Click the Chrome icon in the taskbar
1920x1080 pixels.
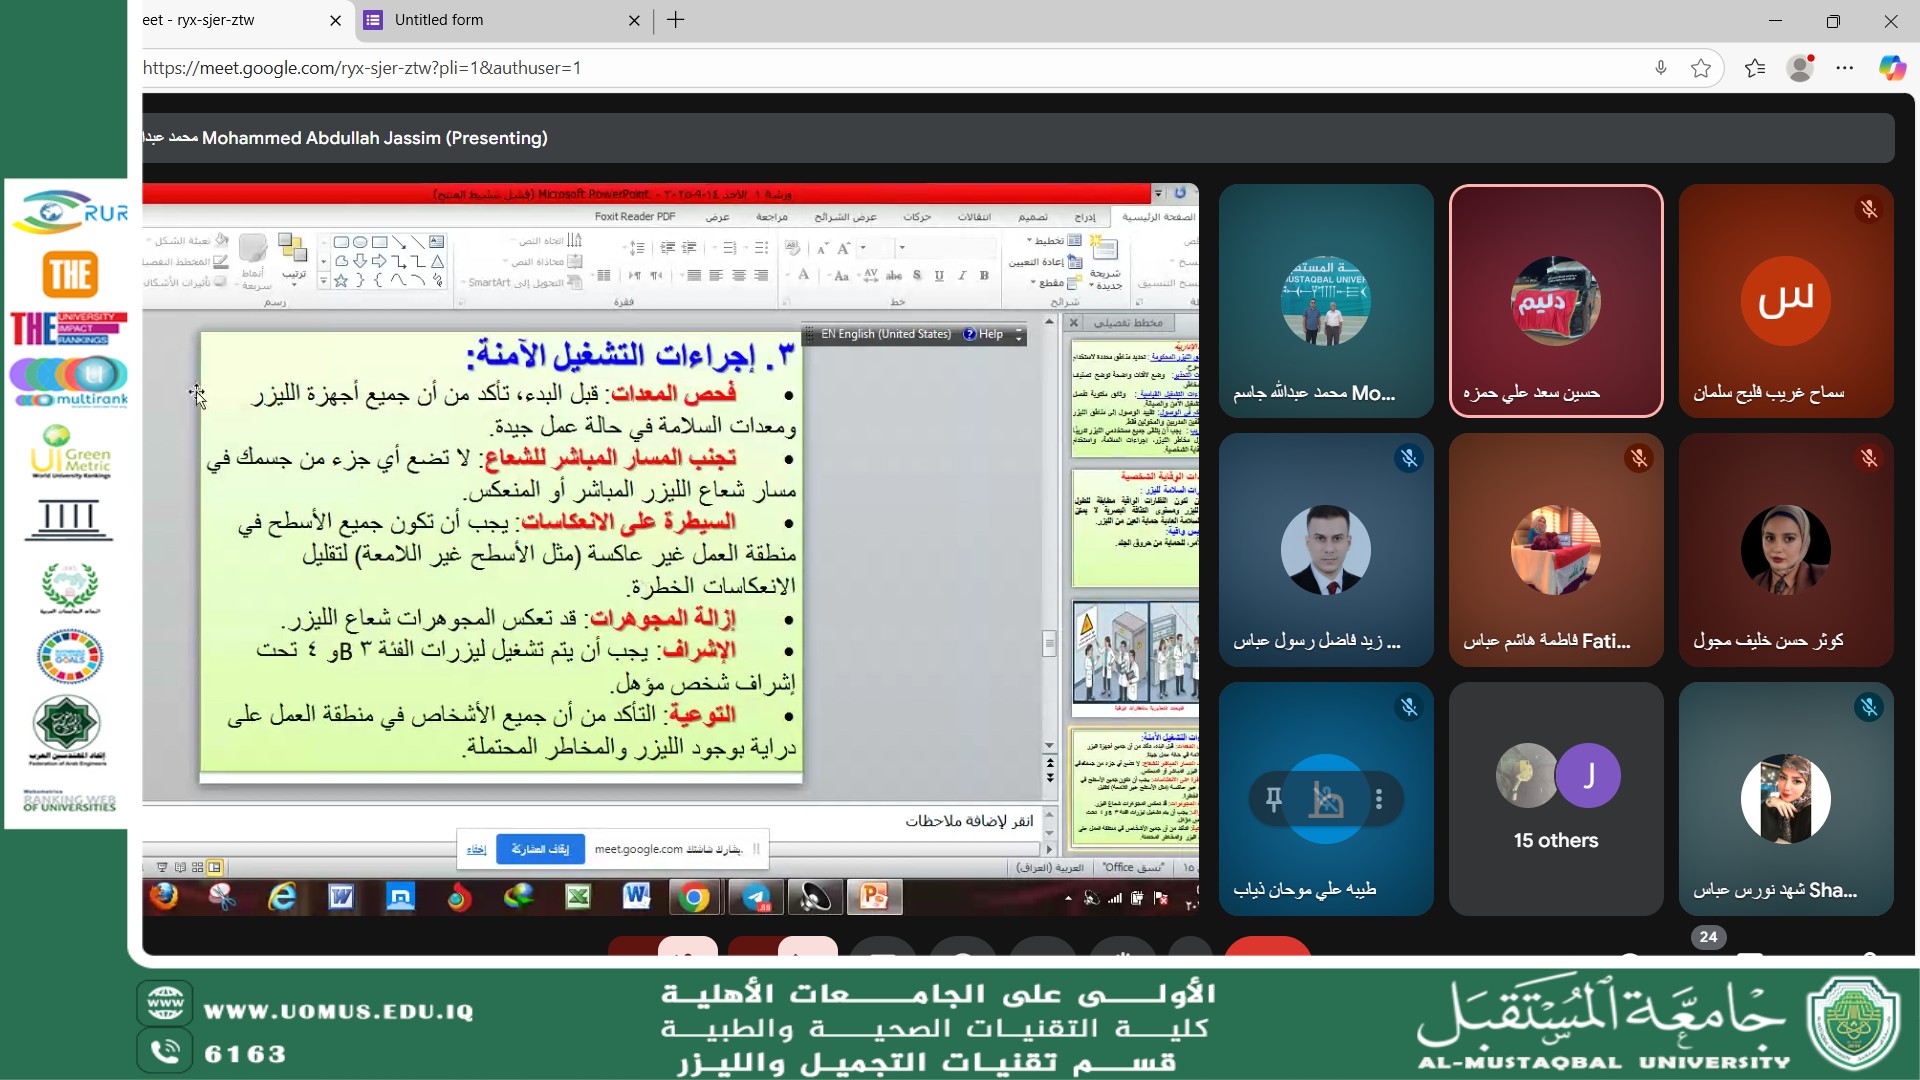[695, 897]
